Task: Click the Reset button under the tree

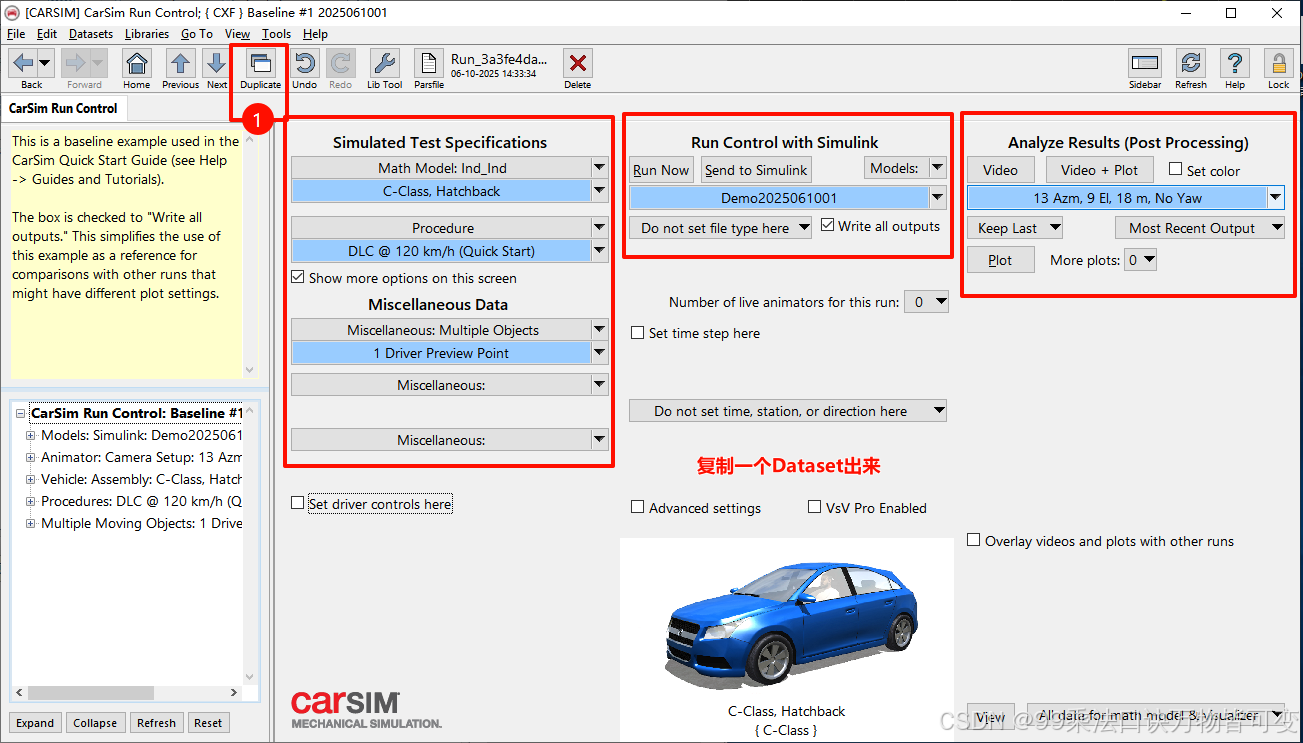Action: coord(208,723)
